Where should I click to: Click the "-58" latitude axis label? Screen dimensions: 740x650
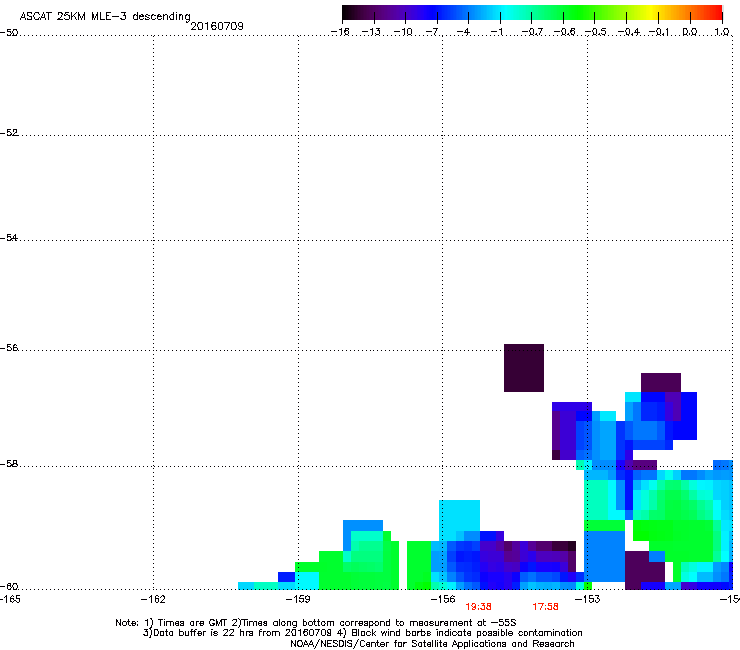pos(9,464)
